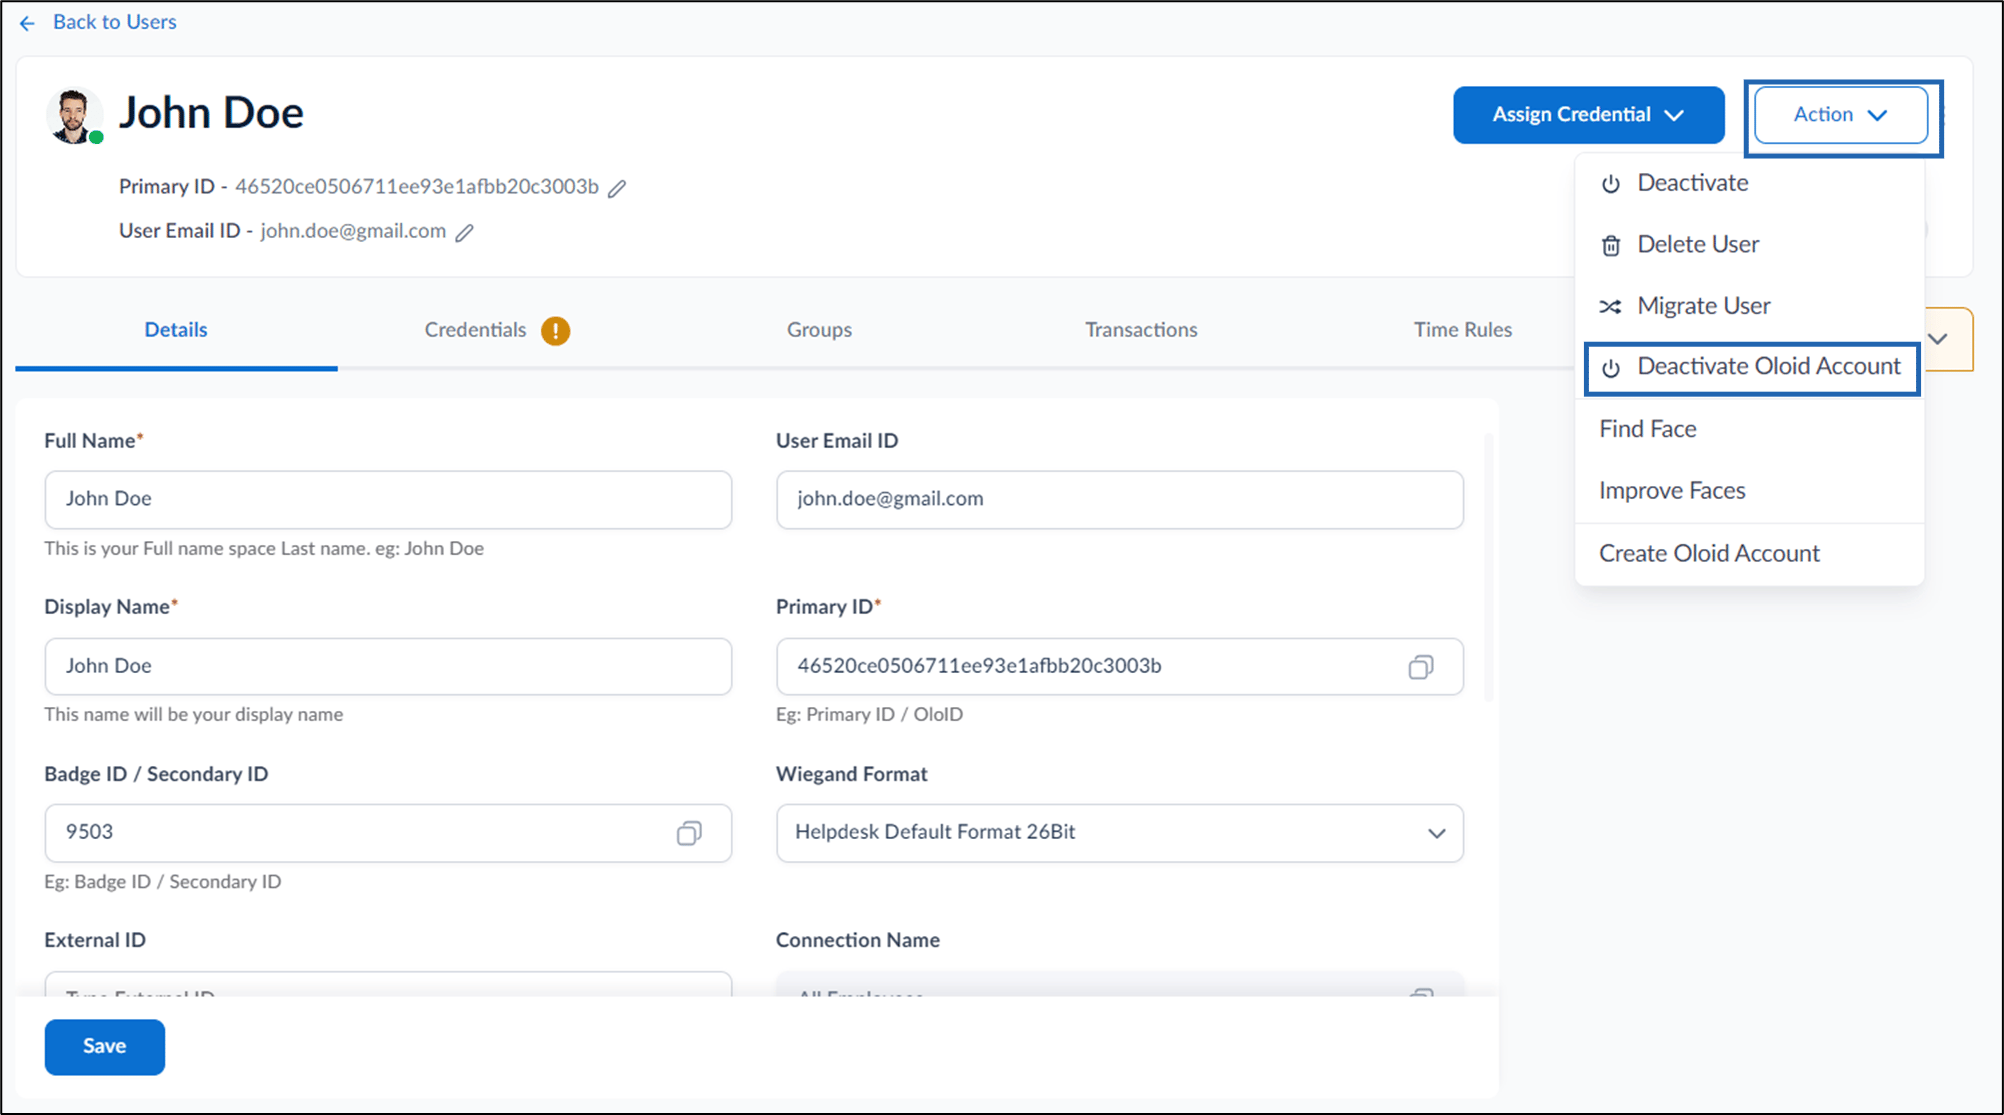Image resolution: width=2004 pixels, height=1115 pixels.
Task: Click the header email john.doe@gmail.com text
Action: pos(353,231)
